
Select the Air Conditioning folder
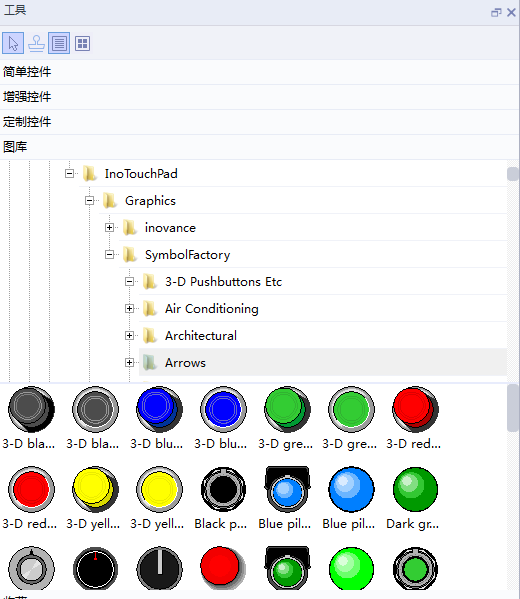[x=212, y=309]
